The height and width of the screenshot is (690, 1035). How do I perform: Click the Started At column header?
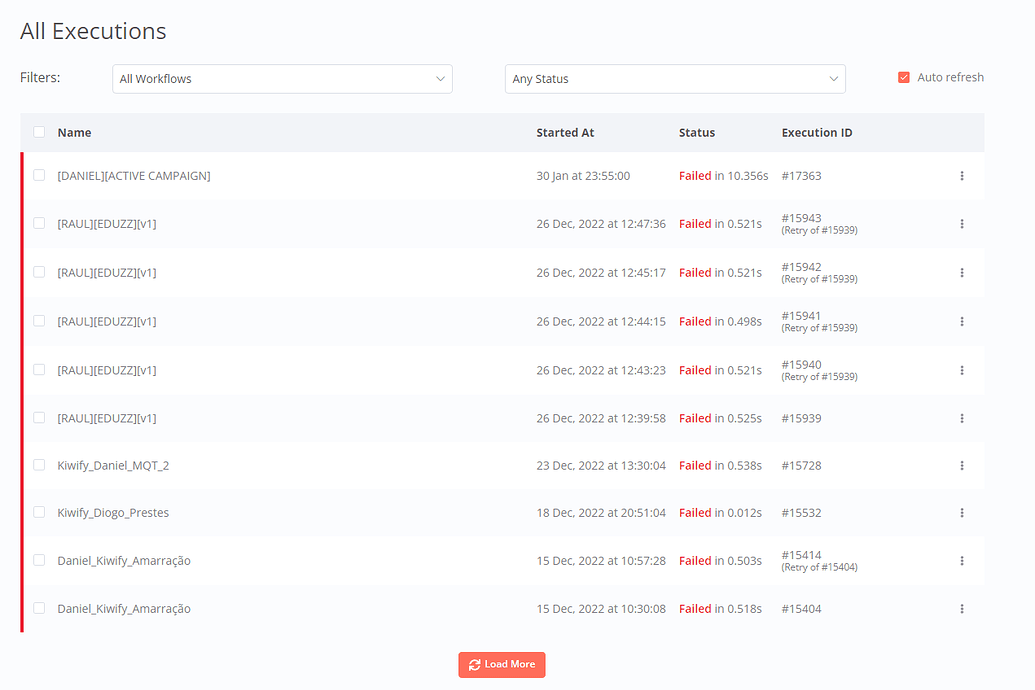point(565,133)
